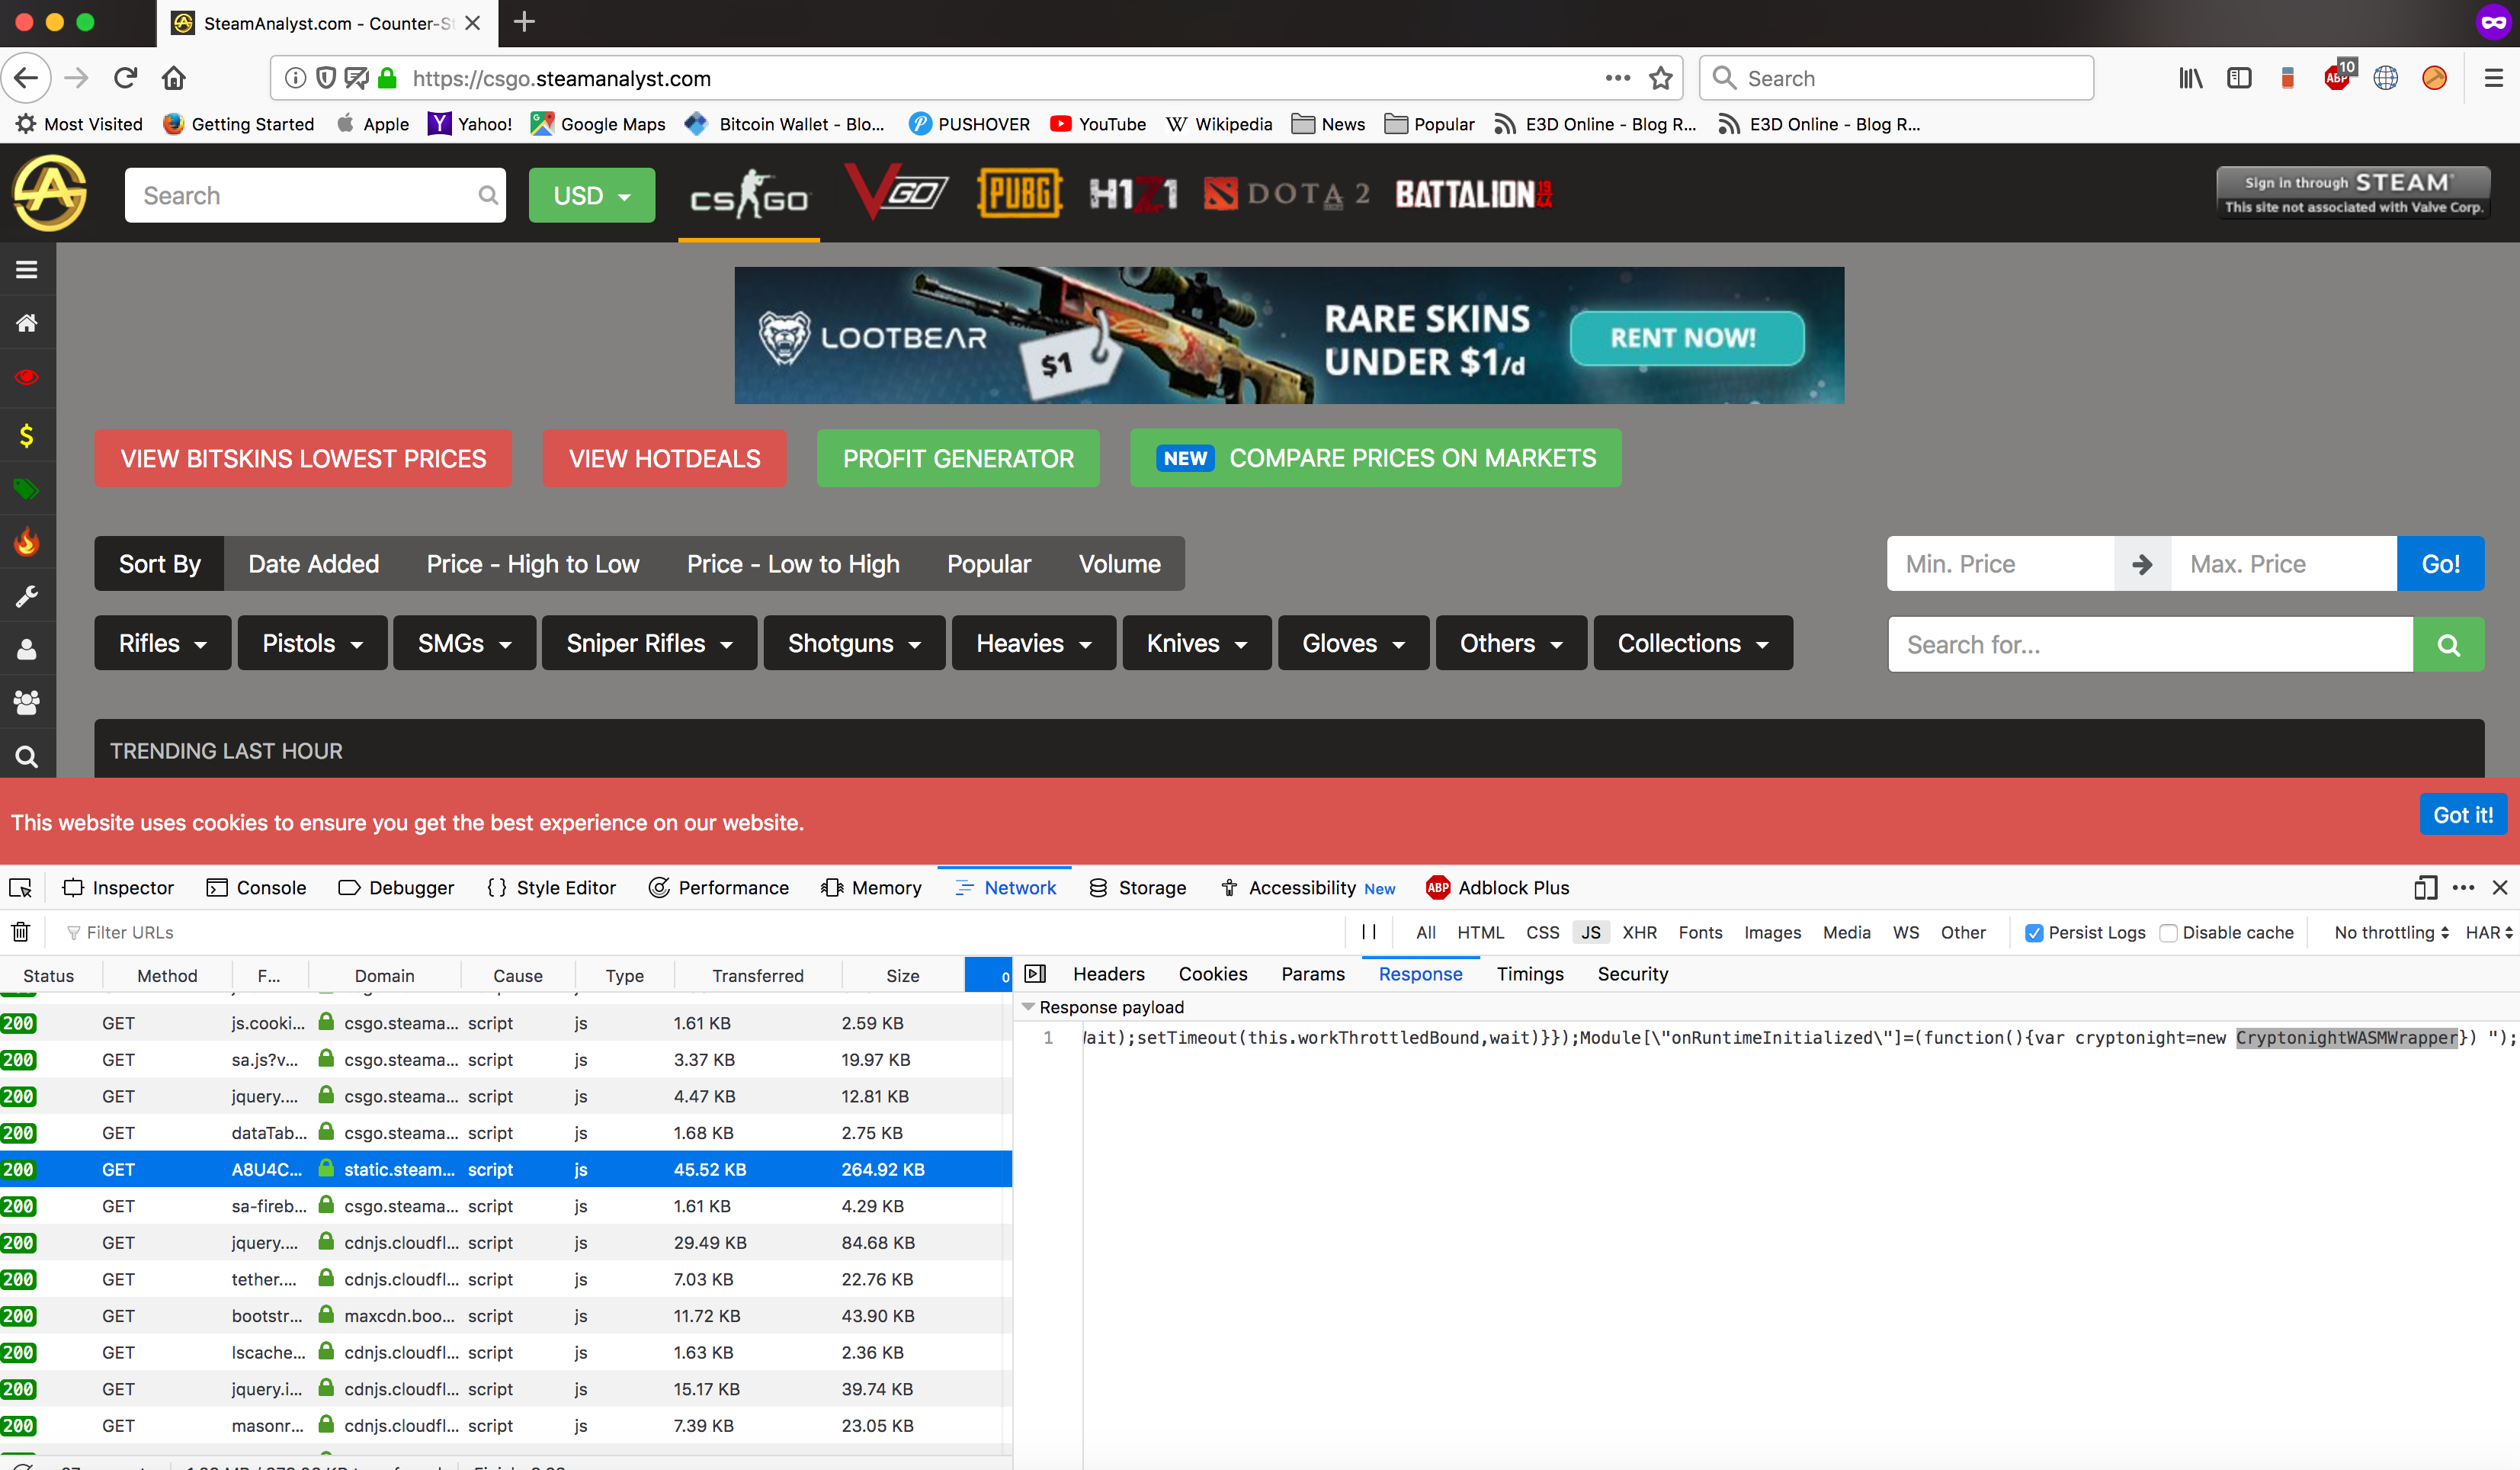Open the HAR dropdown menu

click(x=2489, y=932)
